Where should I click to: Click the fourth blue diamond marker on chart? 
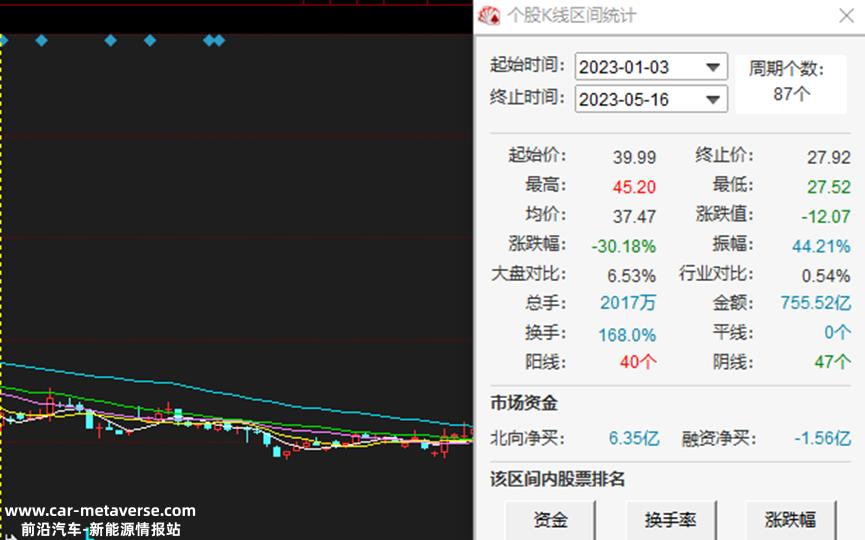149,40
